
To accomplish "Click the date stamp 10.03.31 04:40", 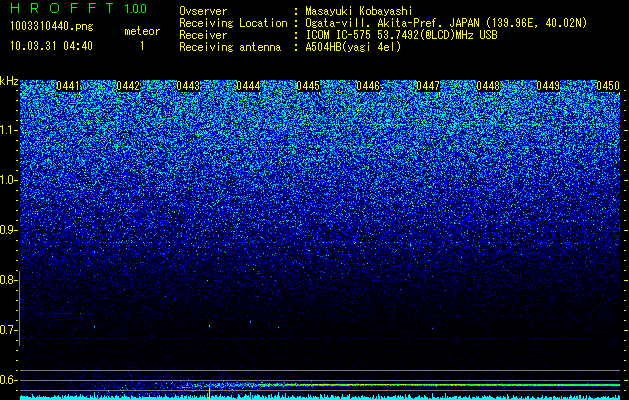I will click(x=51, y=46).
